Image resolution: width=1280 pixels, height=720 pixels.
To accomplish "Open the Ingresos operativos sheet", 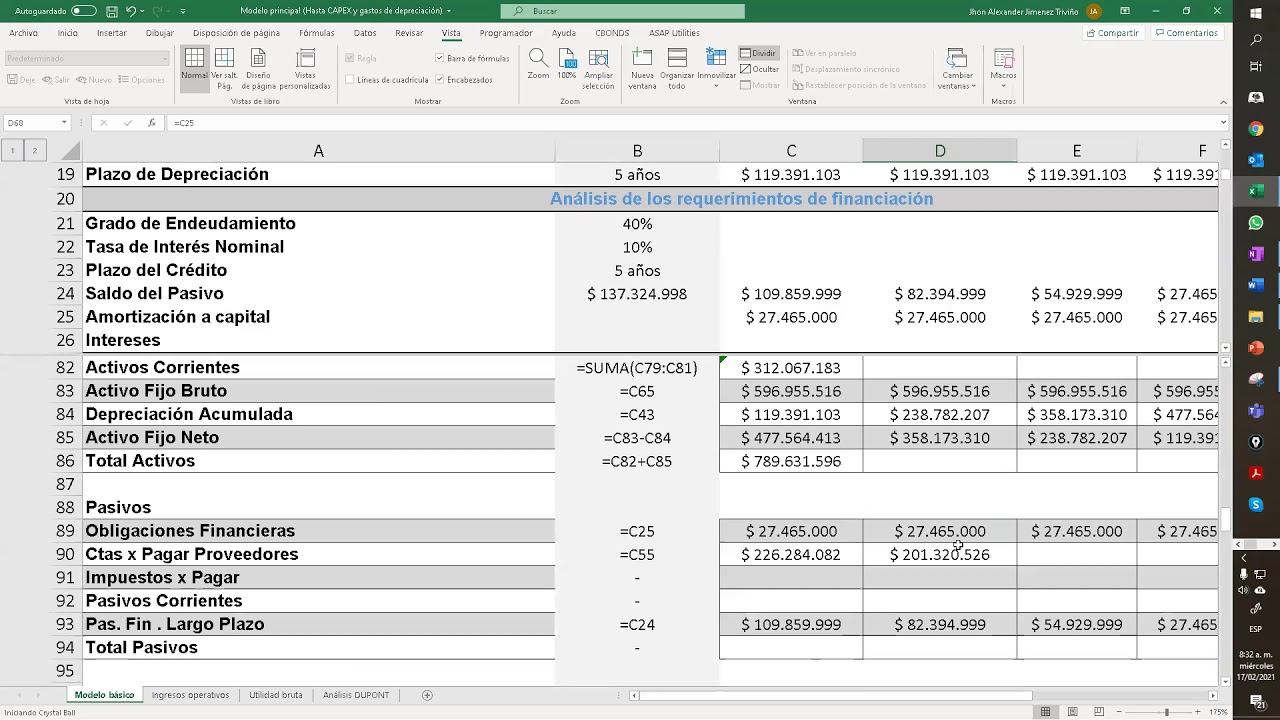I will pos(190,695).
